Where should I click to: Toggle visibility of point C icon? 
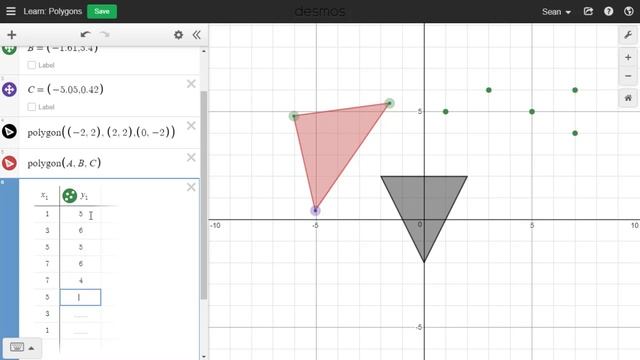pyautogui.click(x=9, y=89)
